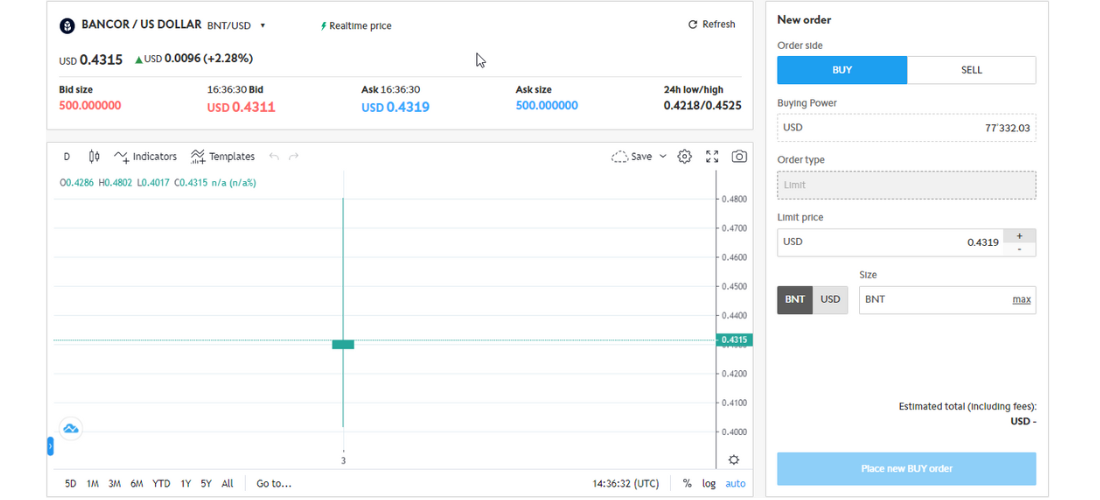The width and height of the screenshot is (1100, 500).
Task: Open price scale settings gear
Action: pyautogui.click(x=734, y=460)
